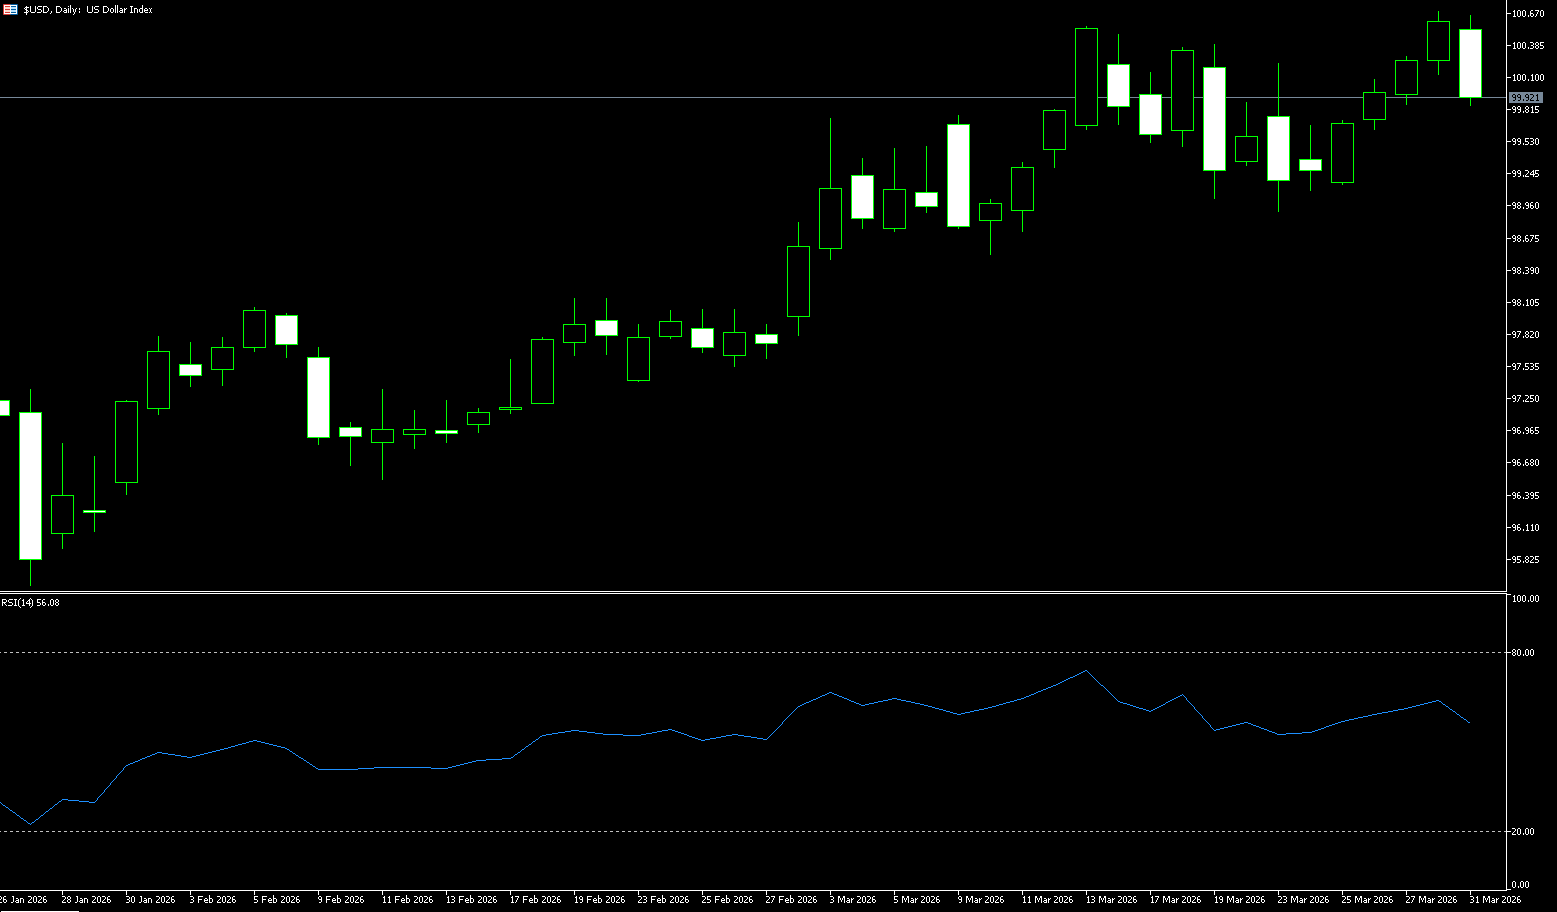Click the "$USD, Daily: US Dollar Index" title
1557x912 pixels.
(88, 9)
